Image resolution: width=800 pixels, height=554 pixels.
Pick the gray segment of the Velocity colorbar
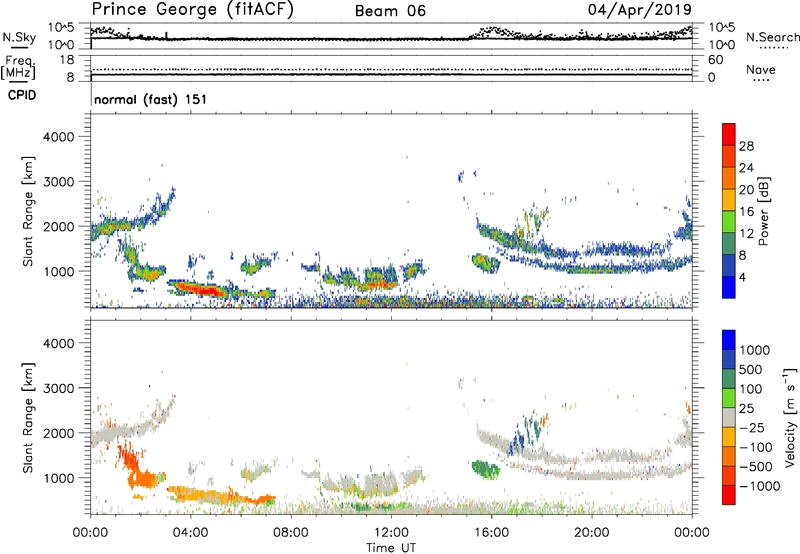click(x=729, y=417)
